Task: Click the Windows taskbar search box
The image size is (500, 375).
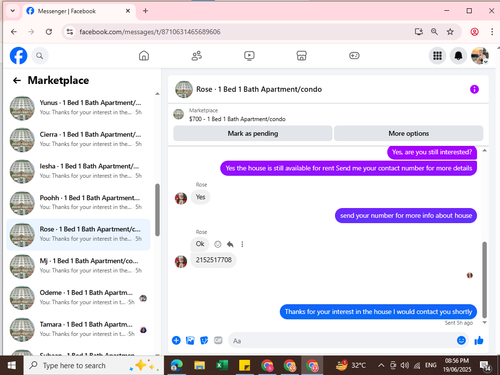Action: 93,366
